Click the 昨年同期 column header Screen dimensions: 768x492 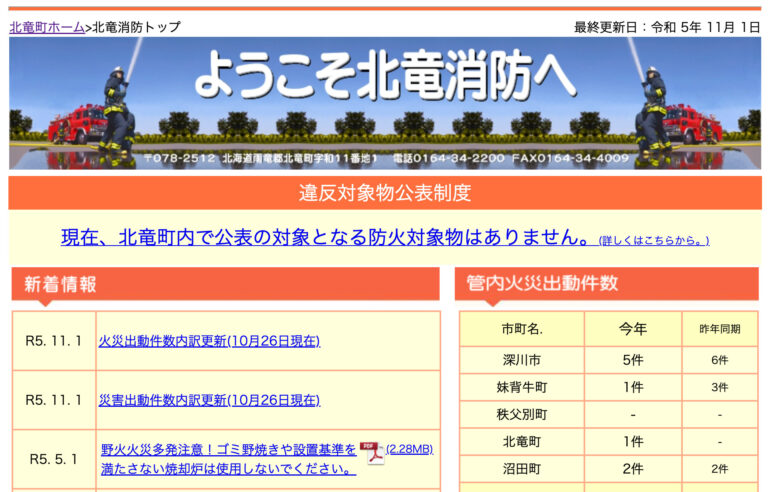coord(719,328)
